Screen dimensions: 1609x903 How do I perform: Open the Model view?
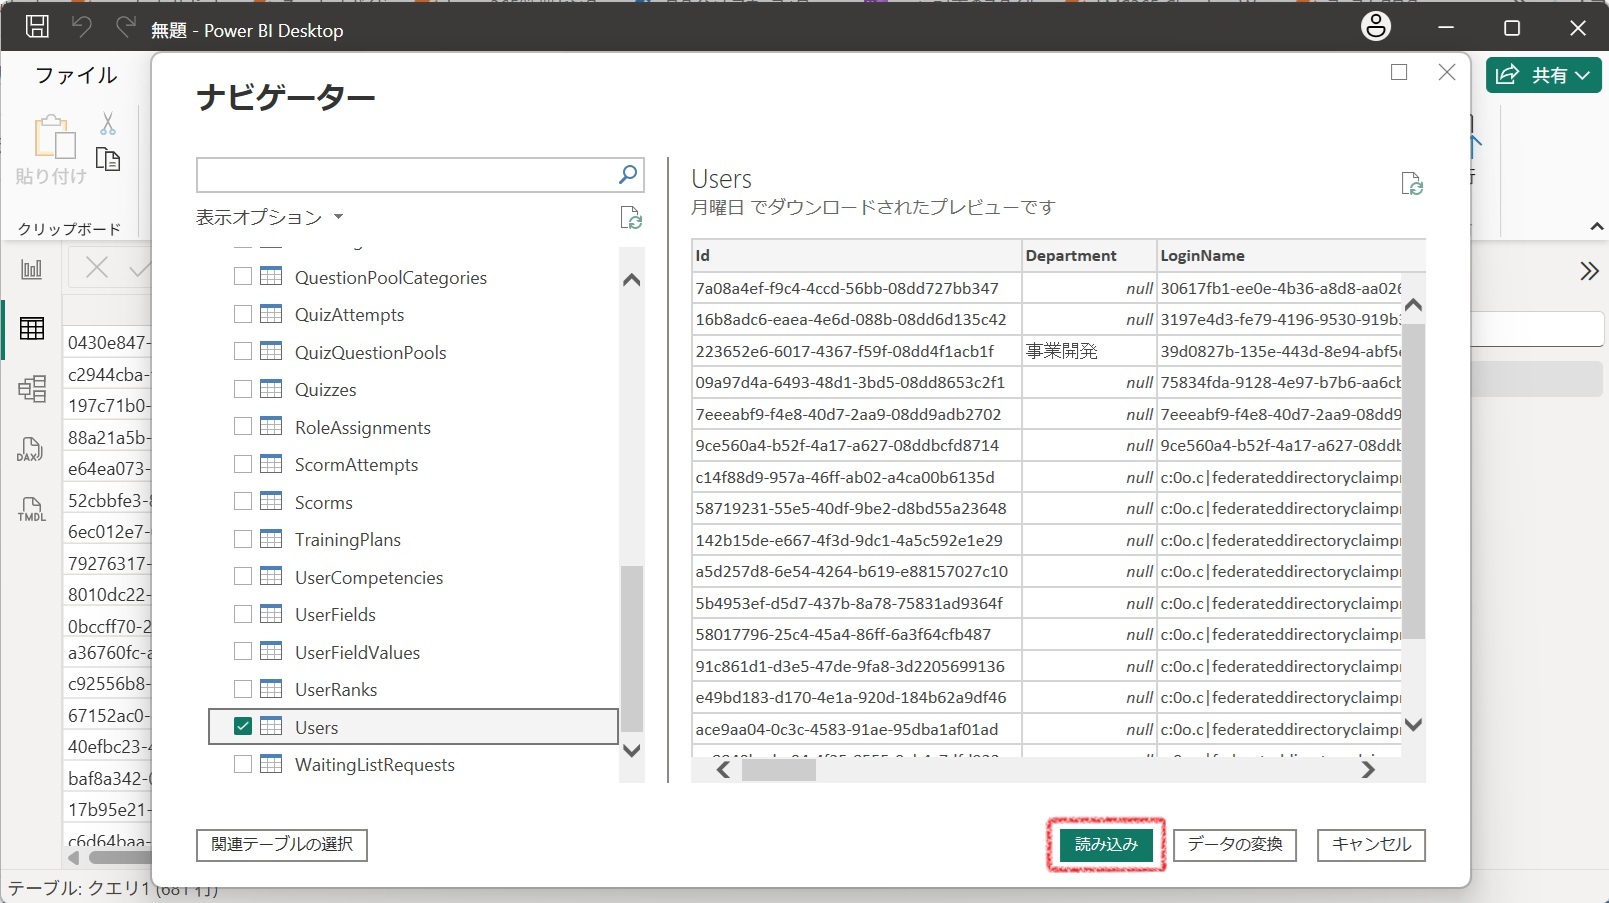31,388
